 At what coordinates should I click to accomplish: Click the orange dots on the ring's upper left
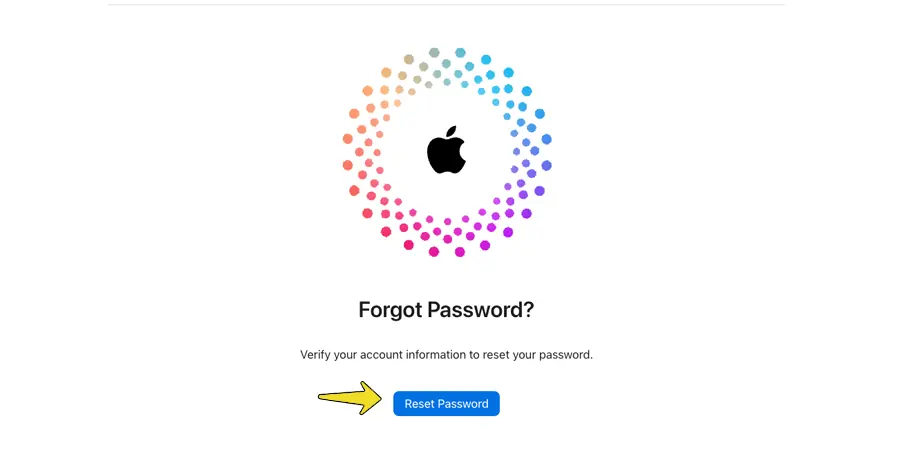click(385, 85)
